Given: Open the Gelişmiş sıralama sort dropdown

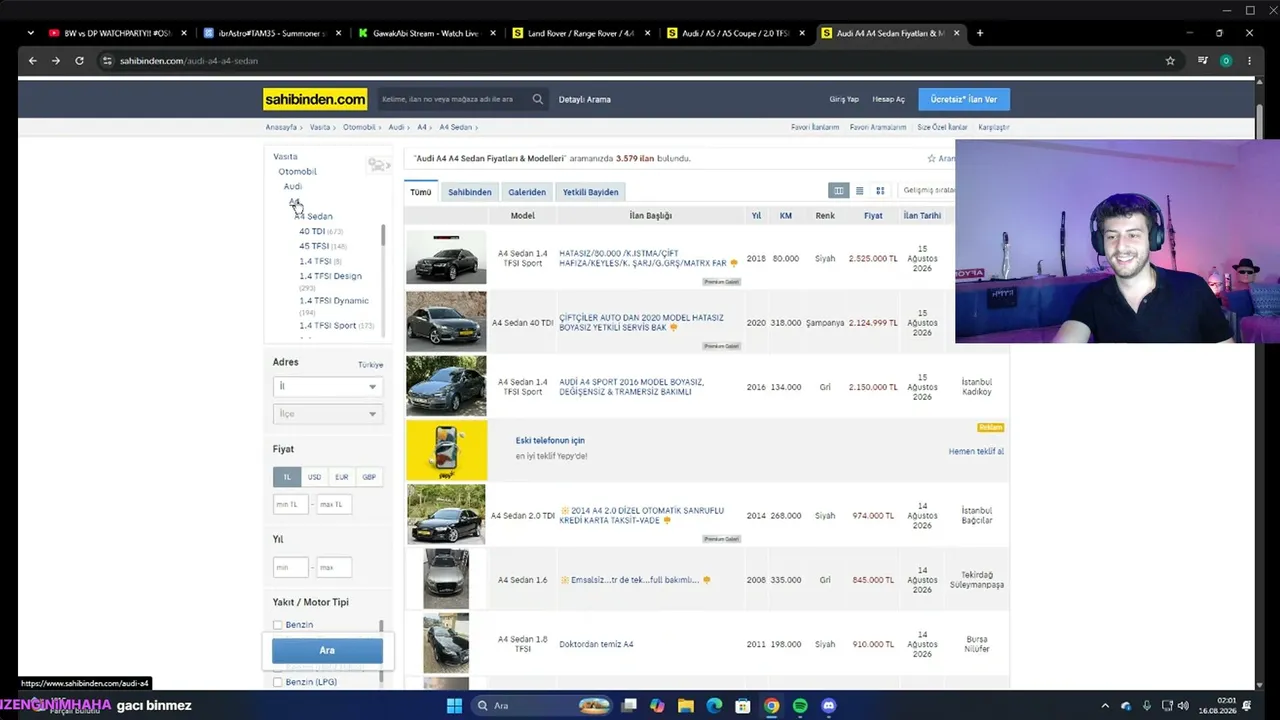Looking at the screenshot, I should [x=929, y=190].
